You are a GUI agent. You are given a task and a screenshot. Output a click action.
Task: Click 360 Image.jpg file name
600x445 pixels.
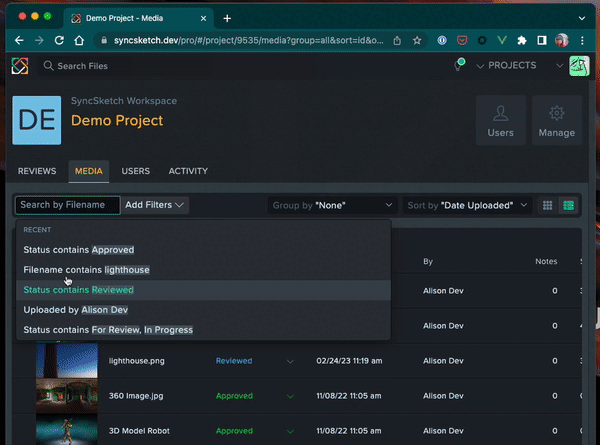click(x=136, y=396)
